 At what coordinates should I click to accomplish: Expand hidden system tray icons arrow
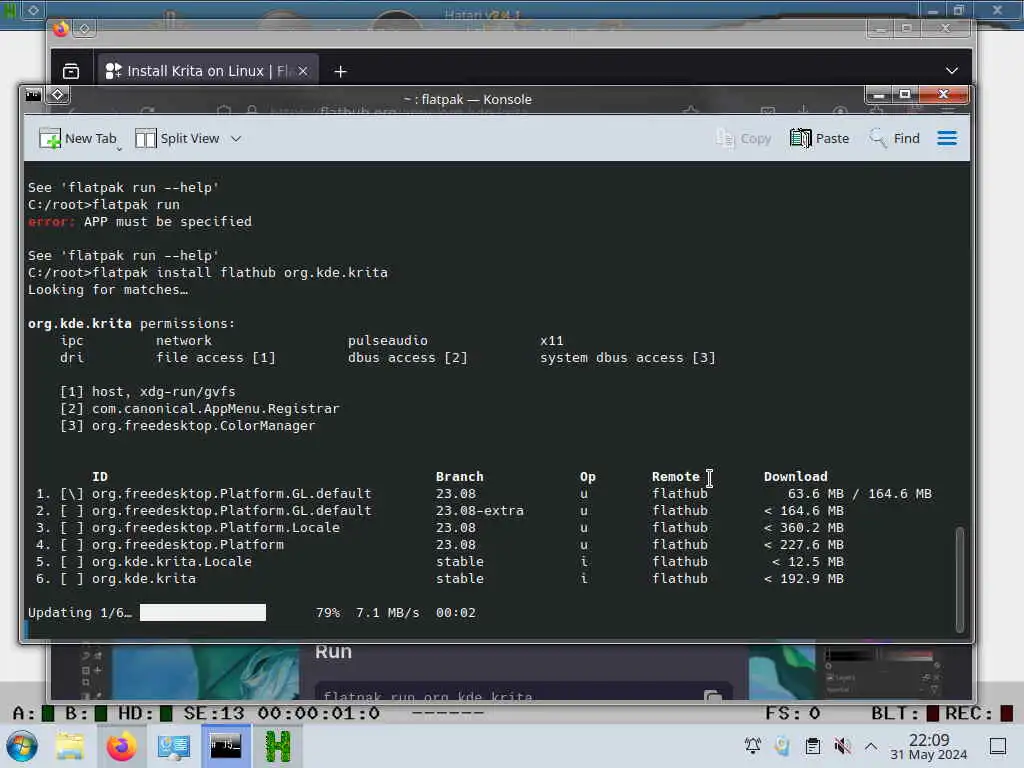tap(871, 745)
